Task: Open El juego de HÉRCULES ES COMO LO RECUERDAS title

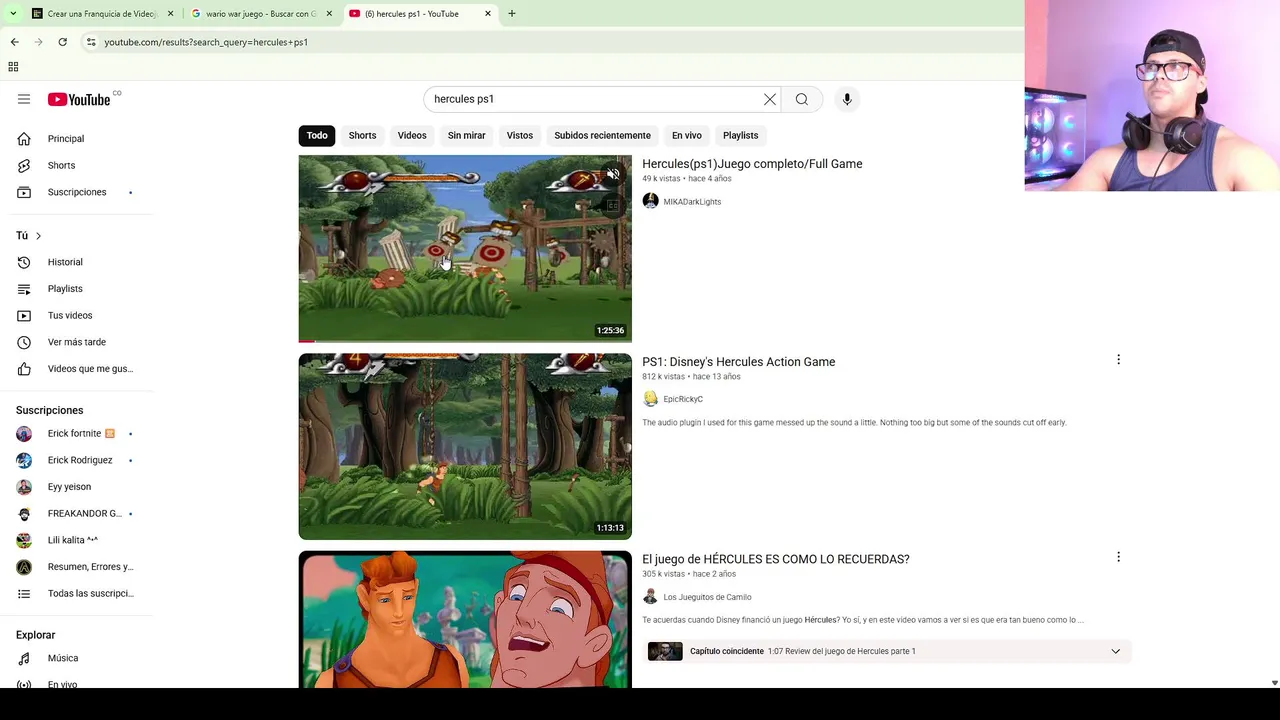Action: pos(776,559)
